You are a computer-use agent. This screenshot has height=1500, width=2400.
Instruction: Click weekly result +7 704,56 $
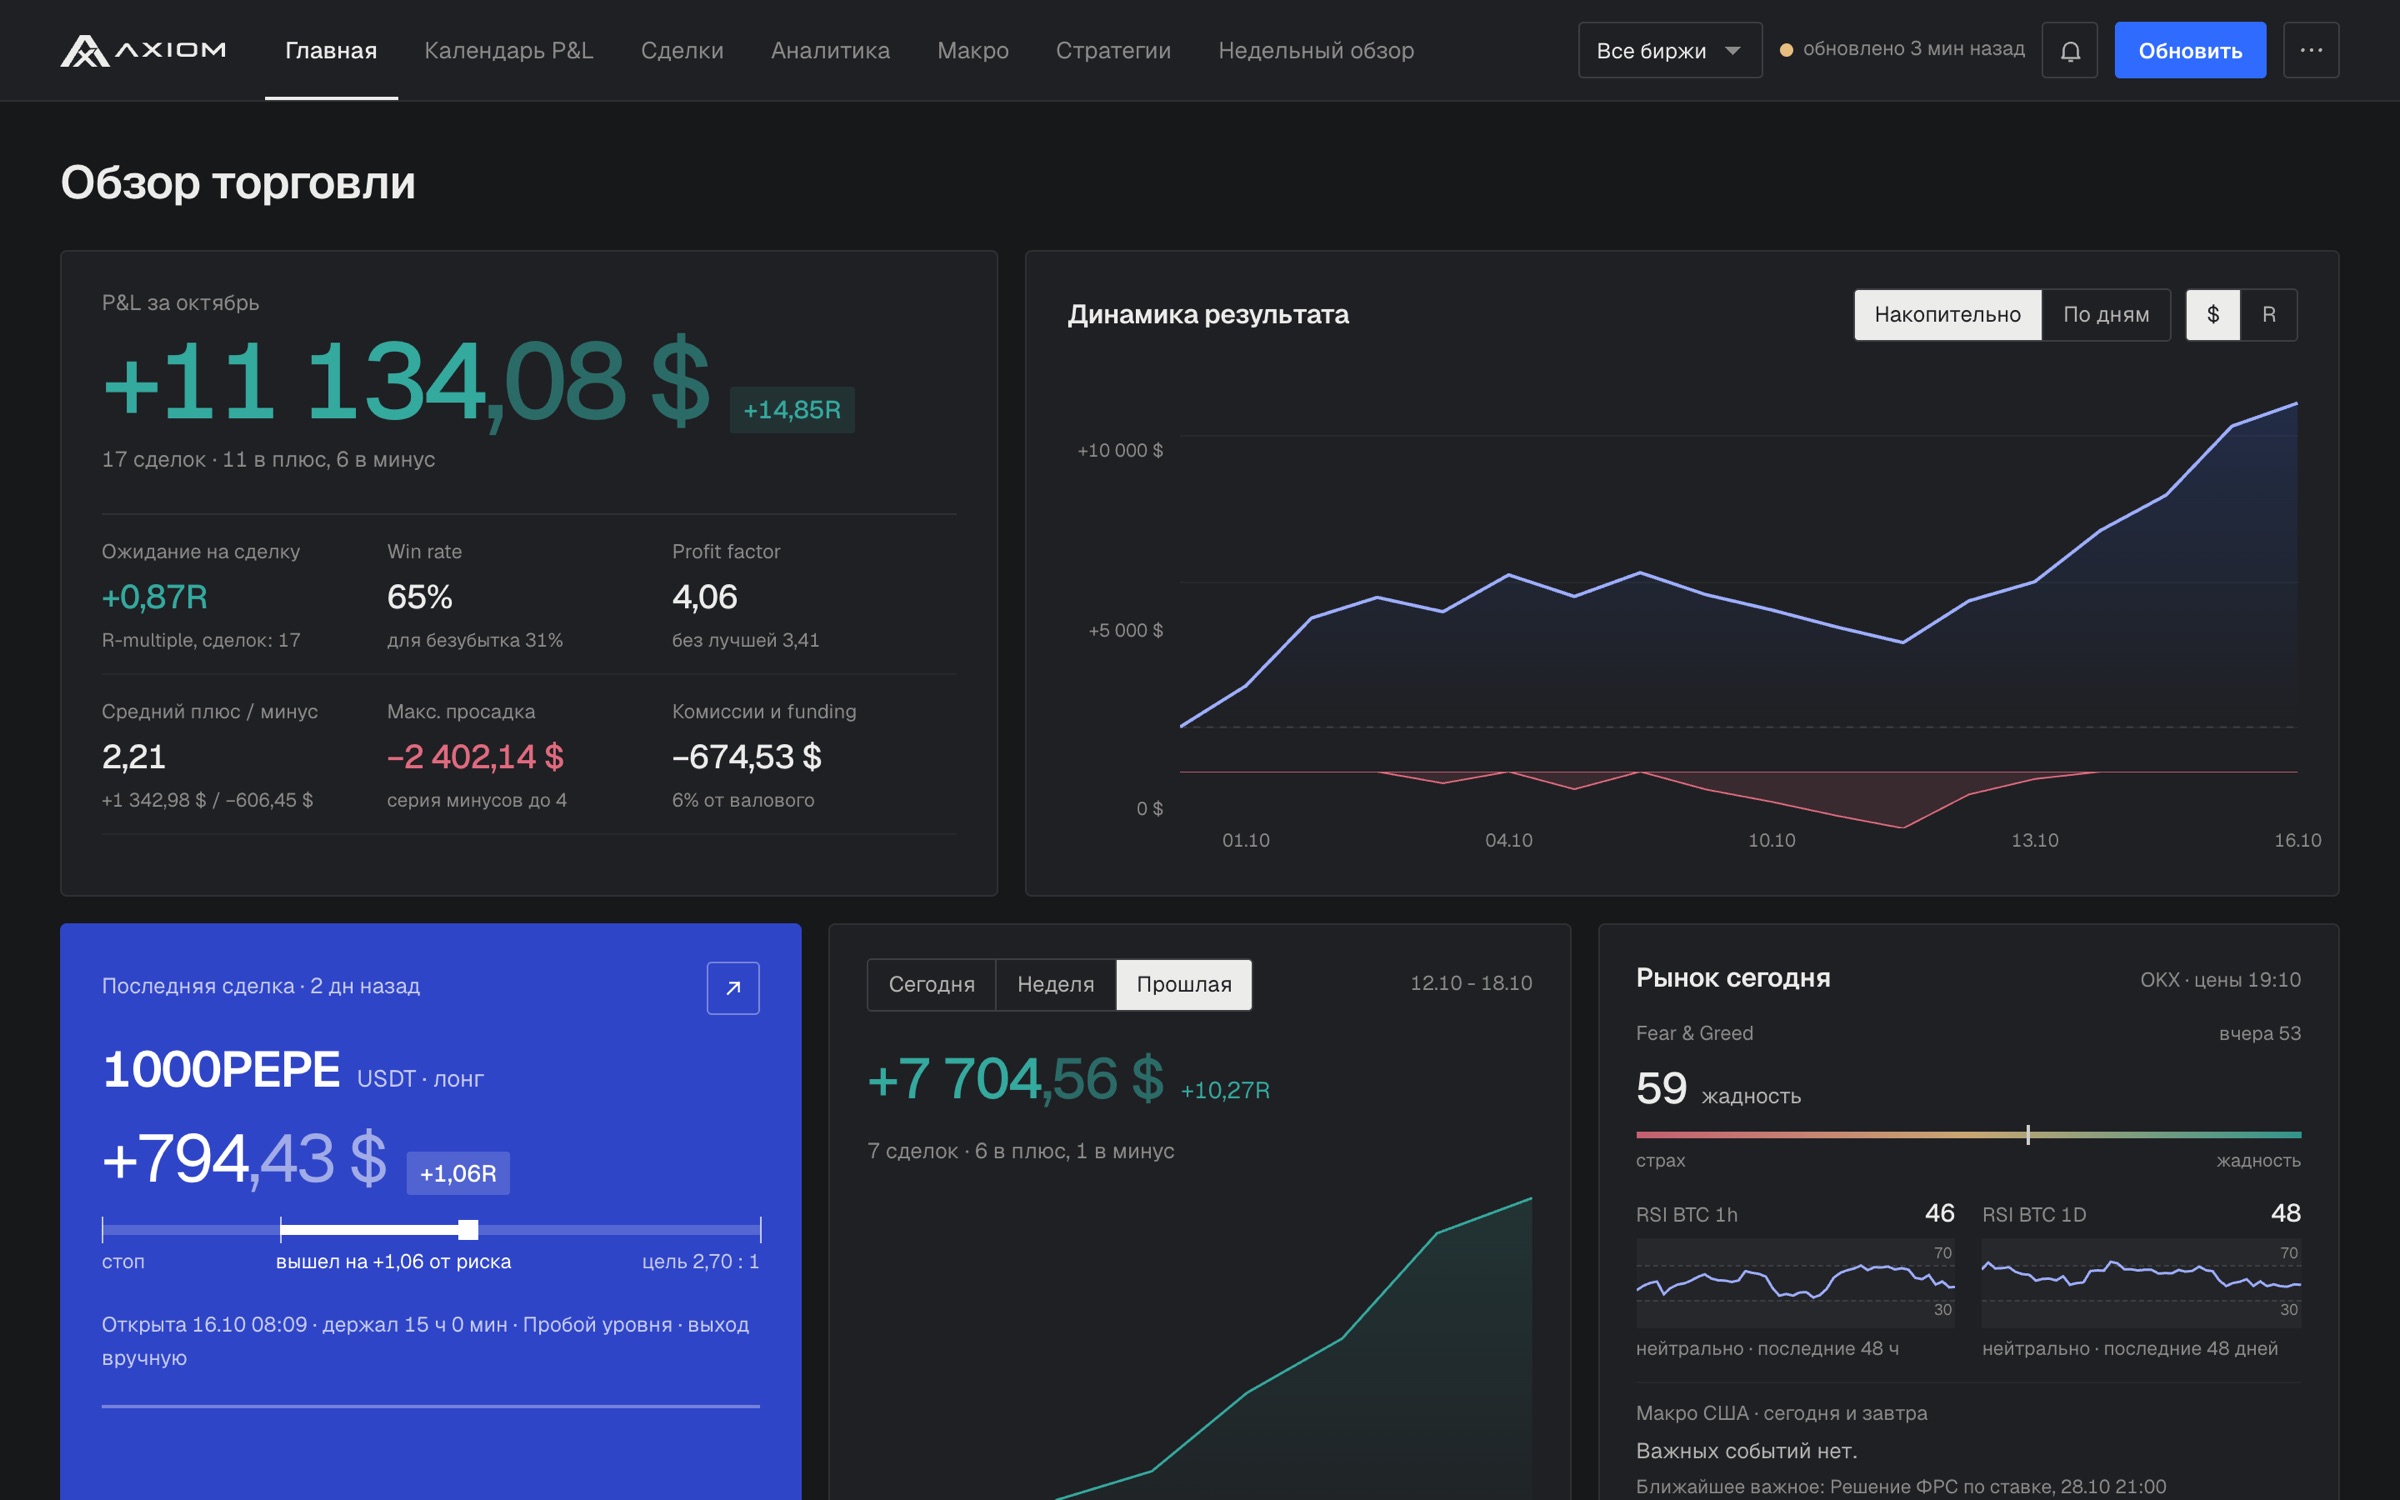click(1015, 1079)
